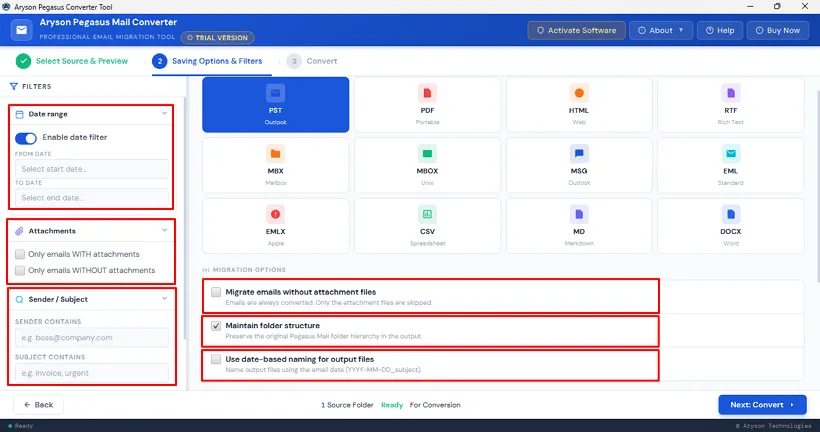Viewport: 820px width, 432px height.
Task: Go Back to the previous step
Action: click(x=38, y=405)
